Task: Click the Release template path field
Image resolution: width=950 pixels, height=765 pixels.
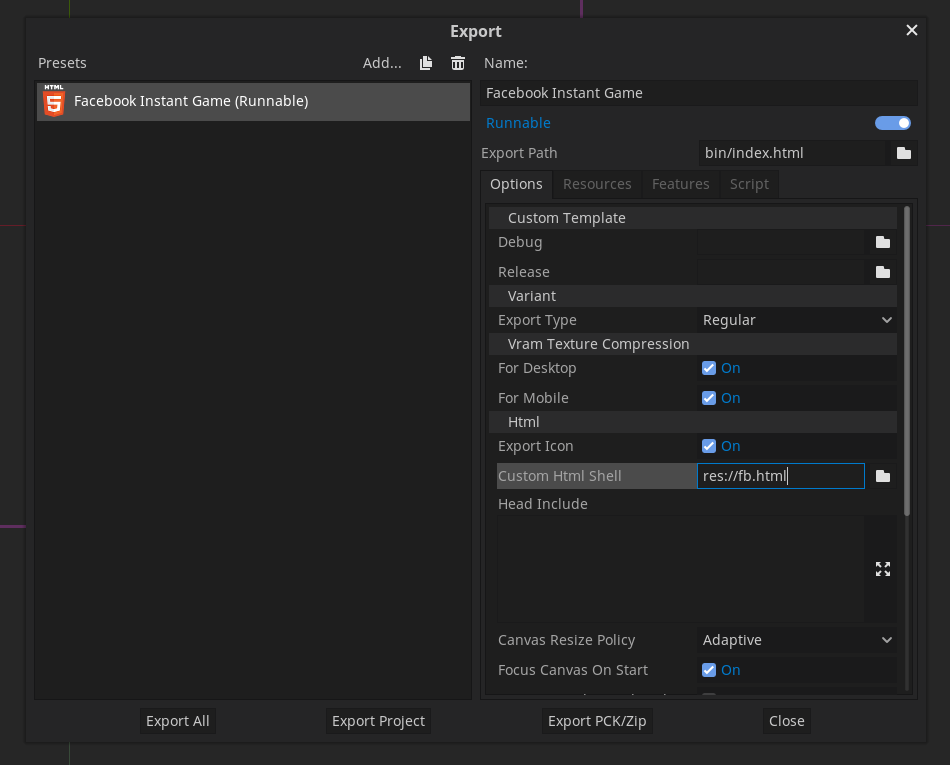Action: coord(781,272)
